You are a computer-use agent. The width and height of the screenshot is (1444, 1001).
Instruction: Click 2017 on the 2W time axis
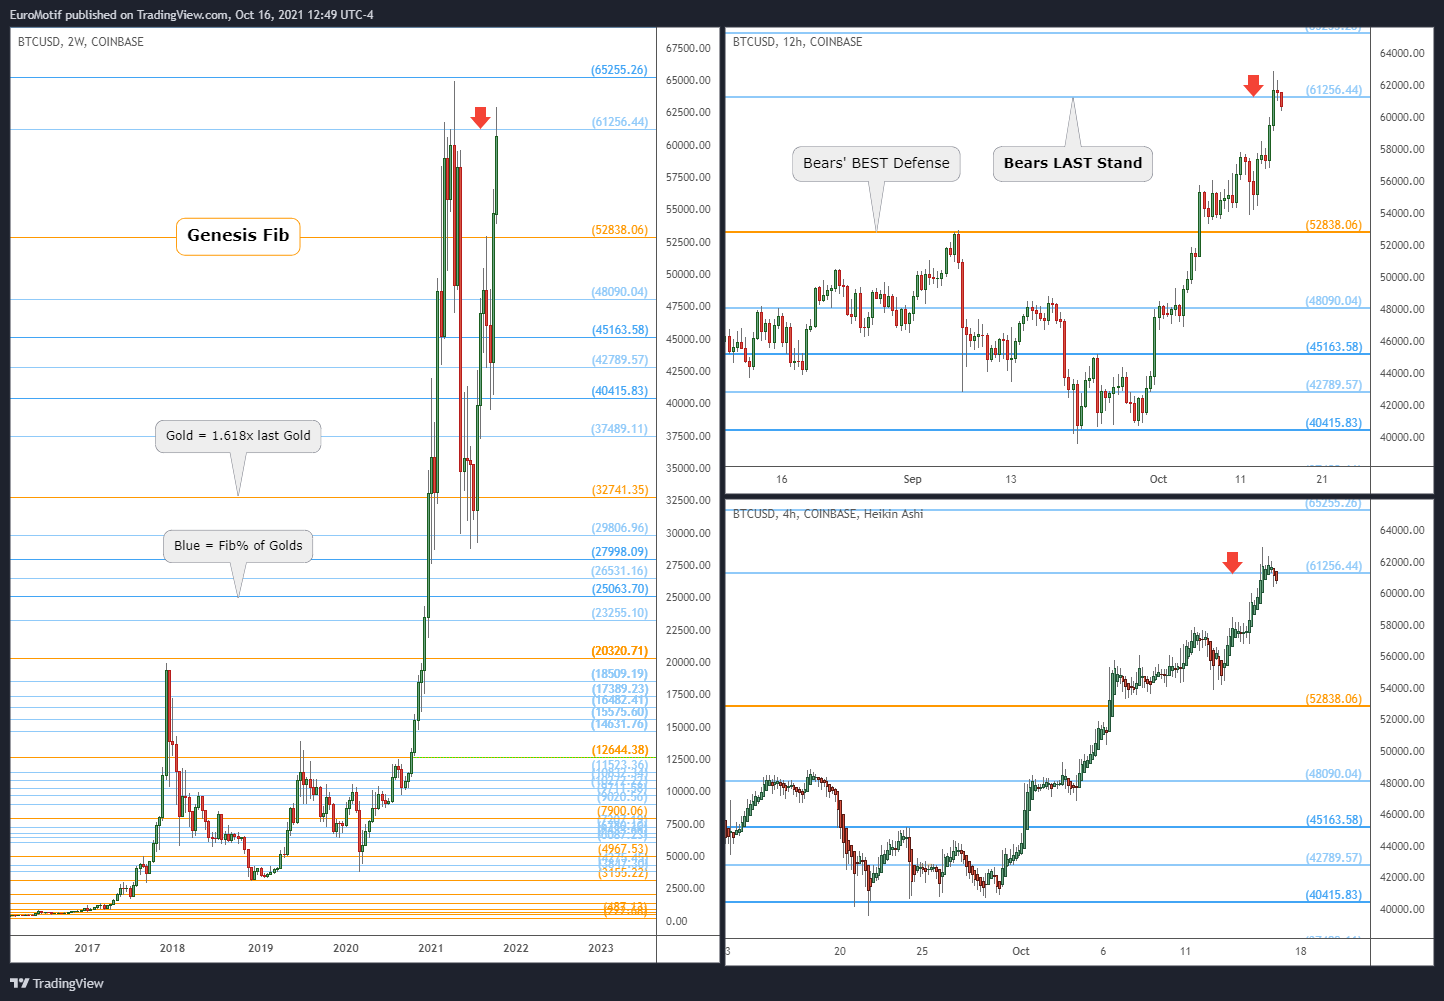pyautogui.click(x=87, y=948)
